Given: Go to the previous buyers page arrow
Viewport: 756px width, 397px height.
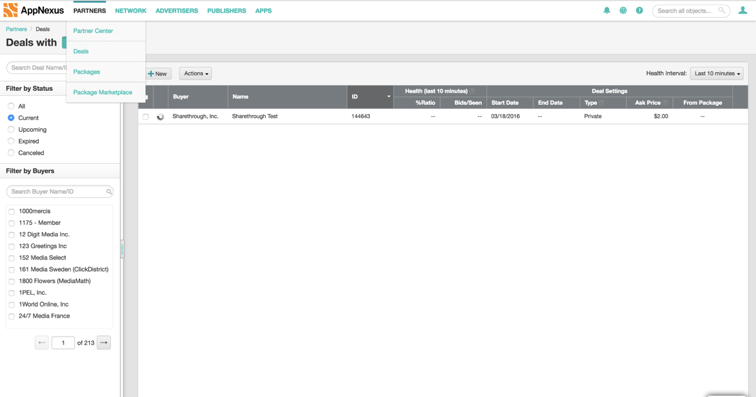Looking at the screenshot, I should coord(42,342).
